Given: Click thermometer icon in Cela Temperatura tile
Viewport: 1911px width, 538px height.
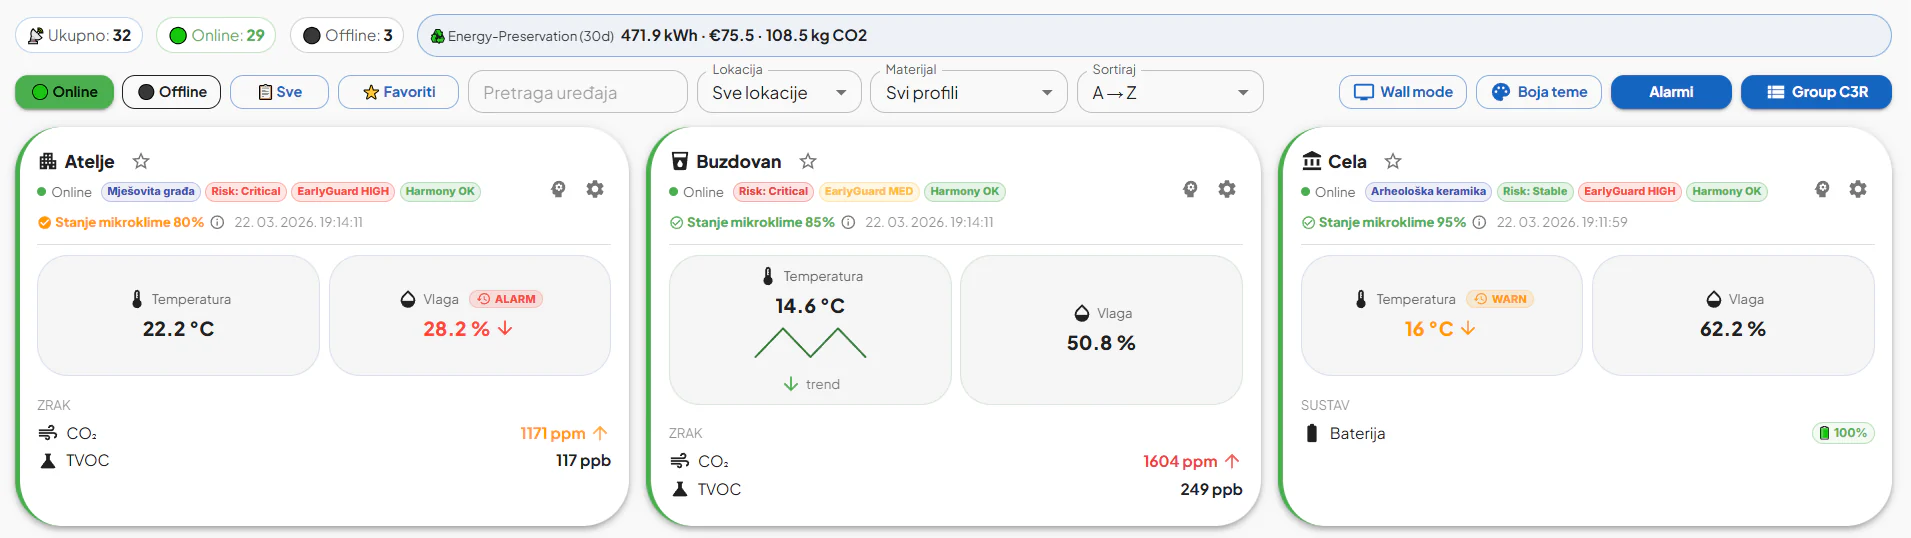Looking at the screenshot, I should click(x=1361, y=299).
